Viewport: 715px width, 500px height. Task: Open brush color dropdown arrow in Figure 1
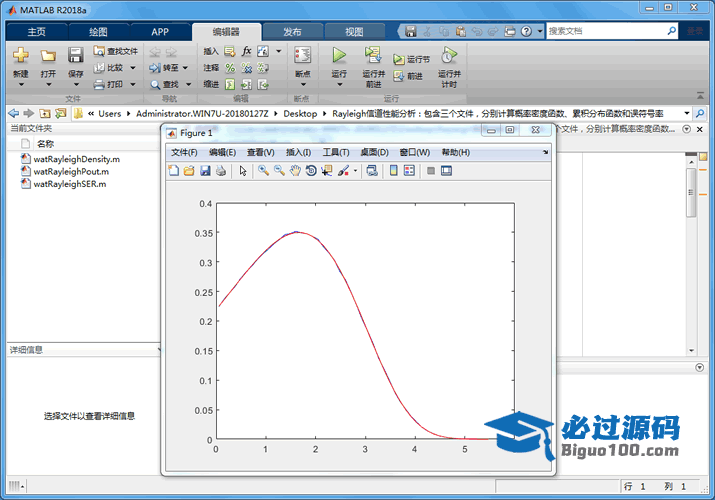355,171
